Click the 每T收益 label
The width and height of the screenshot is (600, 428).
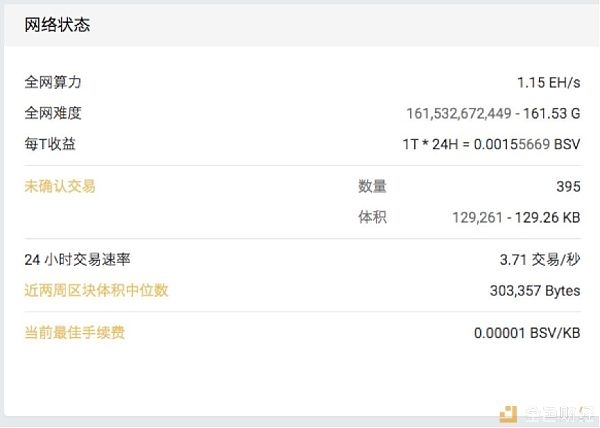pyautogui.click(x=50, y=144)
